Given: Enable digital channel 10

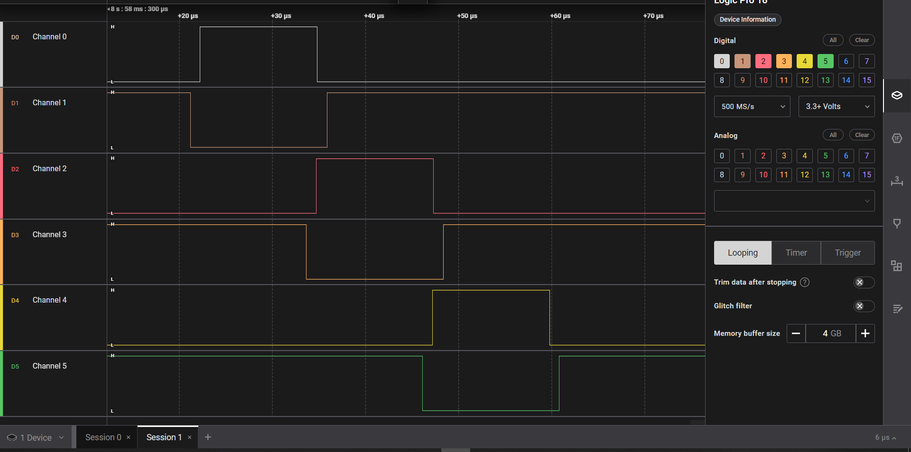Looking at the screenshot, I should coord(763,80).
